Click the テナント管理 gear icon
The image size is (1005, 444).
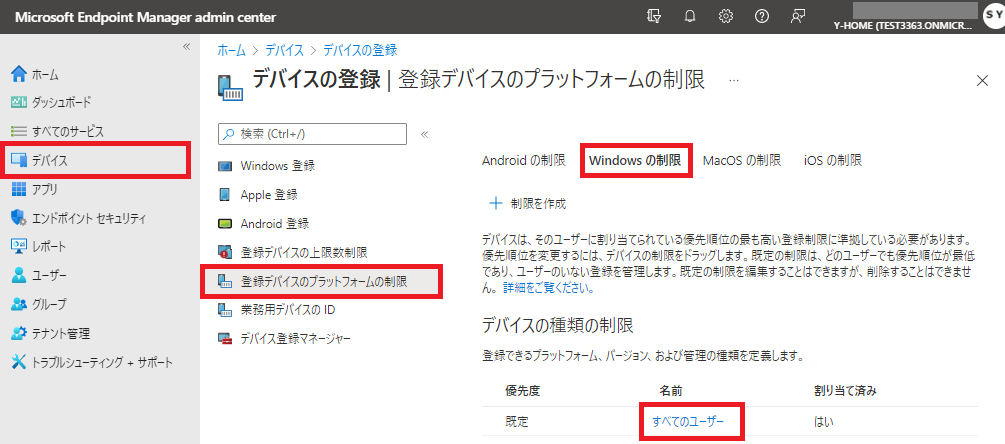pos(19,334)
